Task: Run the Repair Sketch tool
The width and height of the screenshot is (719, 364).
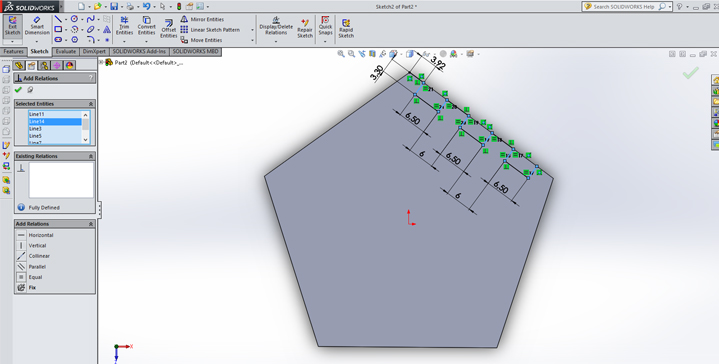Action: (304, 28)
